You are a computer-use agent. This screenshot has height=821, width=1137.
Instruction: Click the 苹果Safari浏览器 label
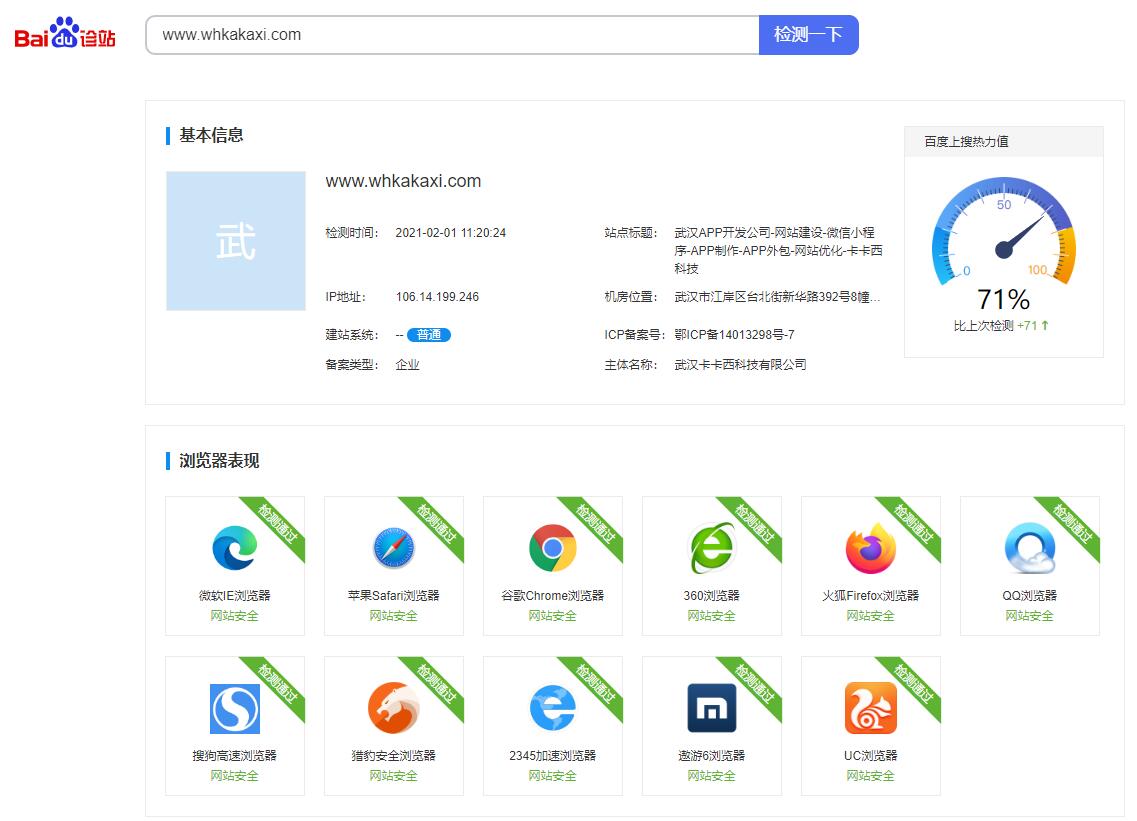click(x=394, y=595)
